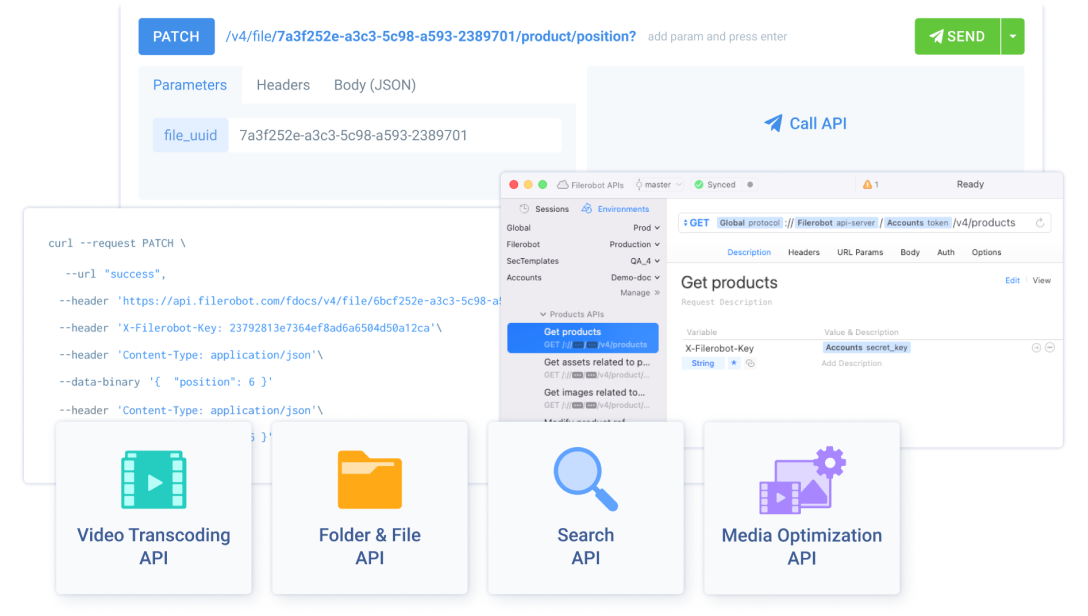Click the minus icon on X-Filerobot-Key row

point(1049,348)
